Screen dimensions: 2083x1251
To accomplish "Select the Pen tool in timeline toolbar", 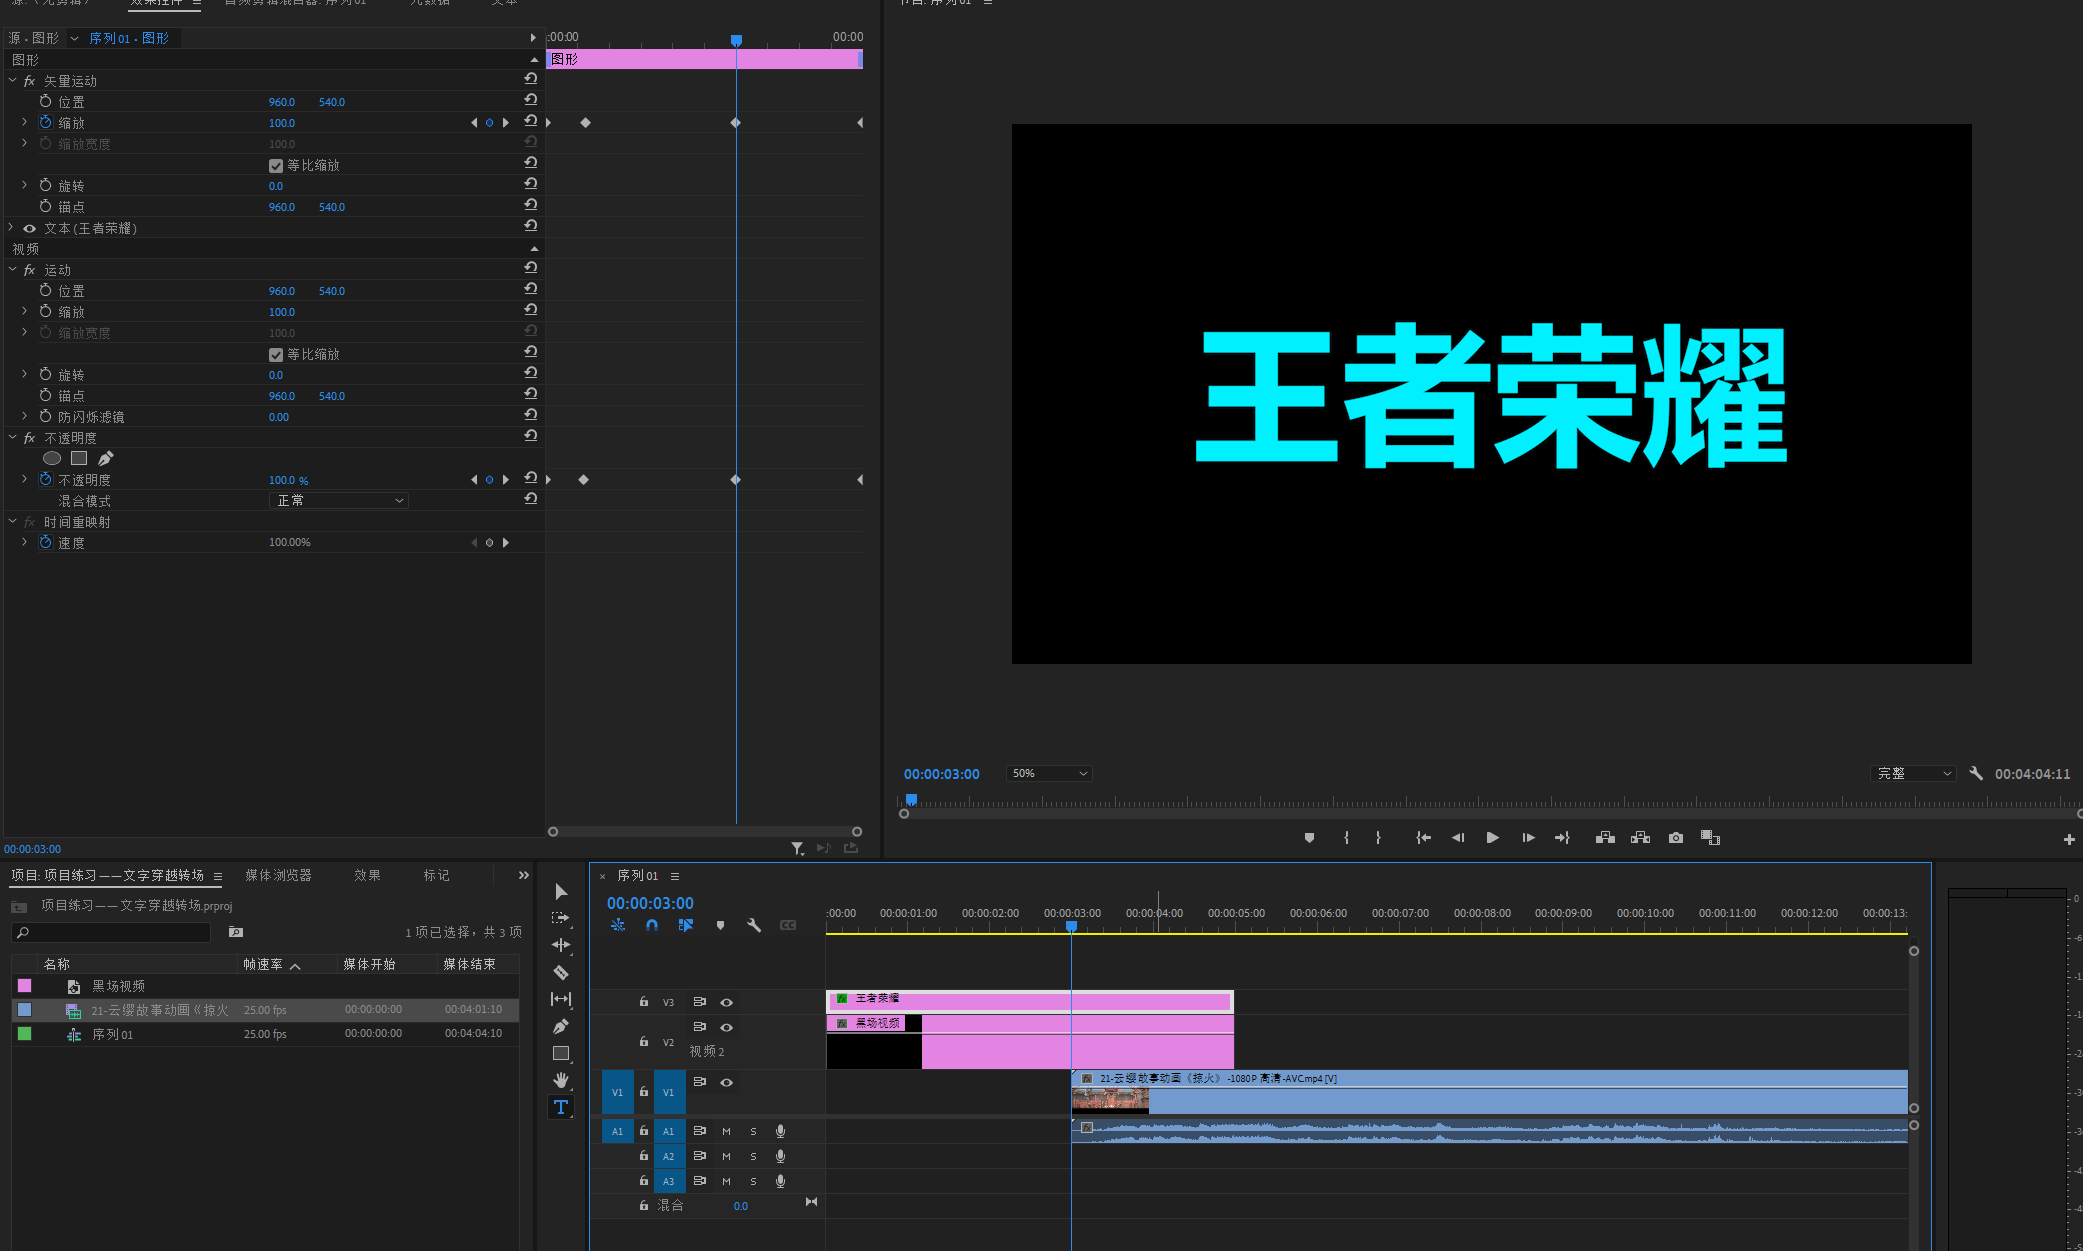I will 561,1026.
